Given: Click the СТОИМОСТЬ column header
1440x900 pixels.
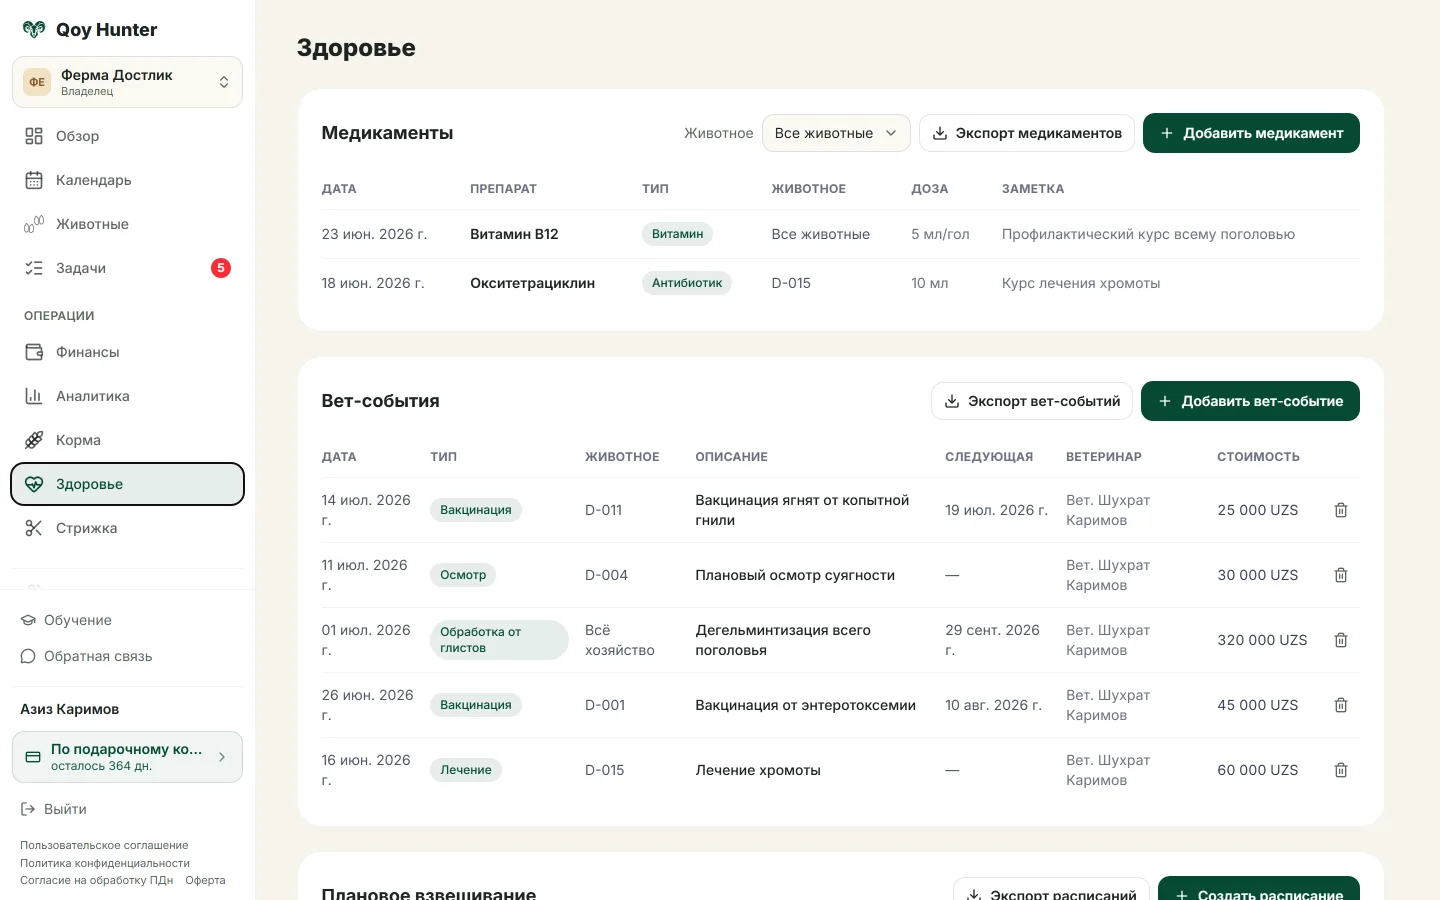Looking at the screenshot, I should [x=1258, y=457].
